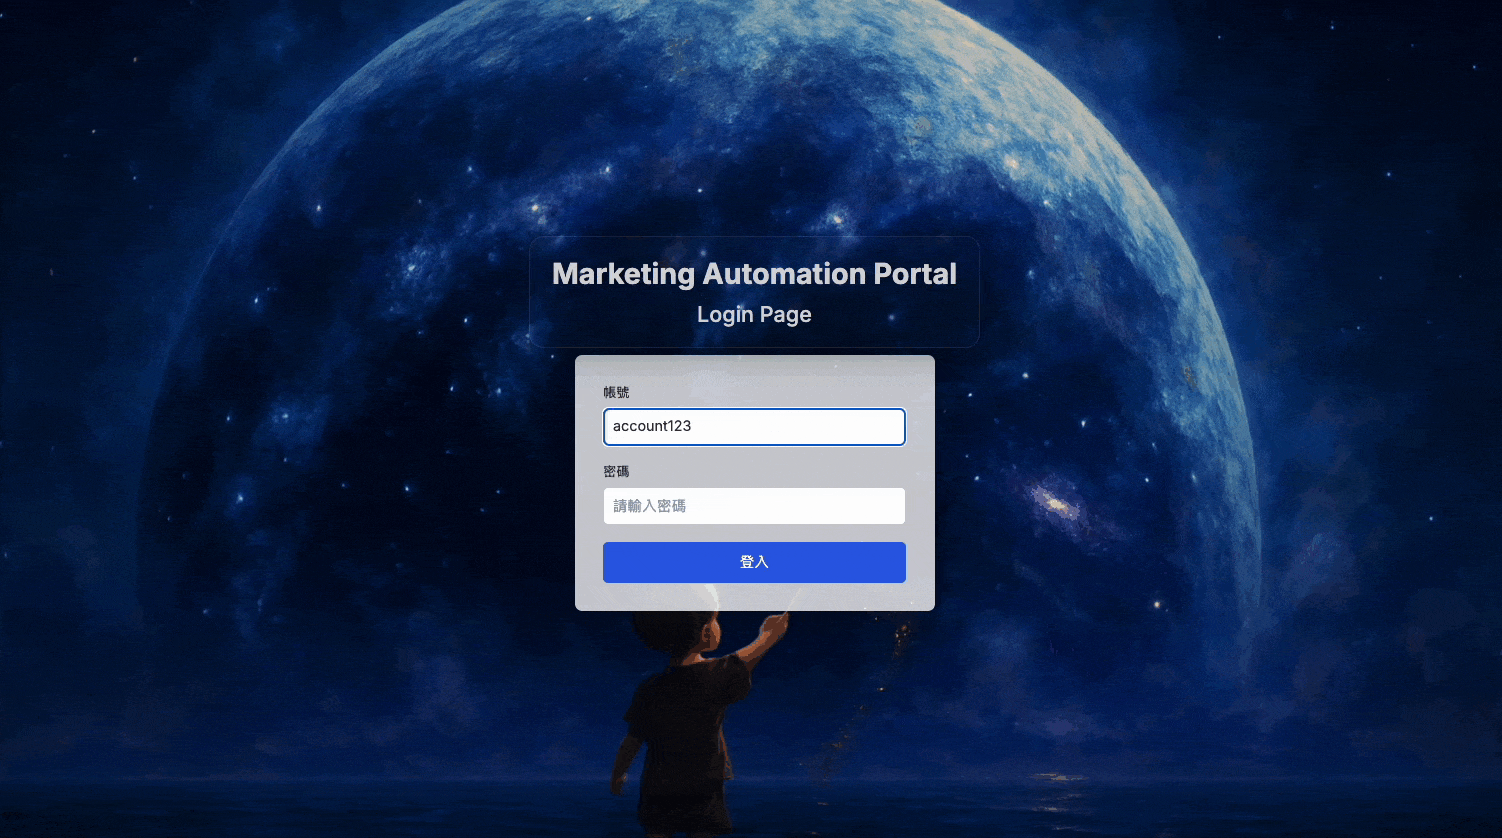Click the 密碼 label text
This screenshot has width=1502, height=838.
click(616, 471)
